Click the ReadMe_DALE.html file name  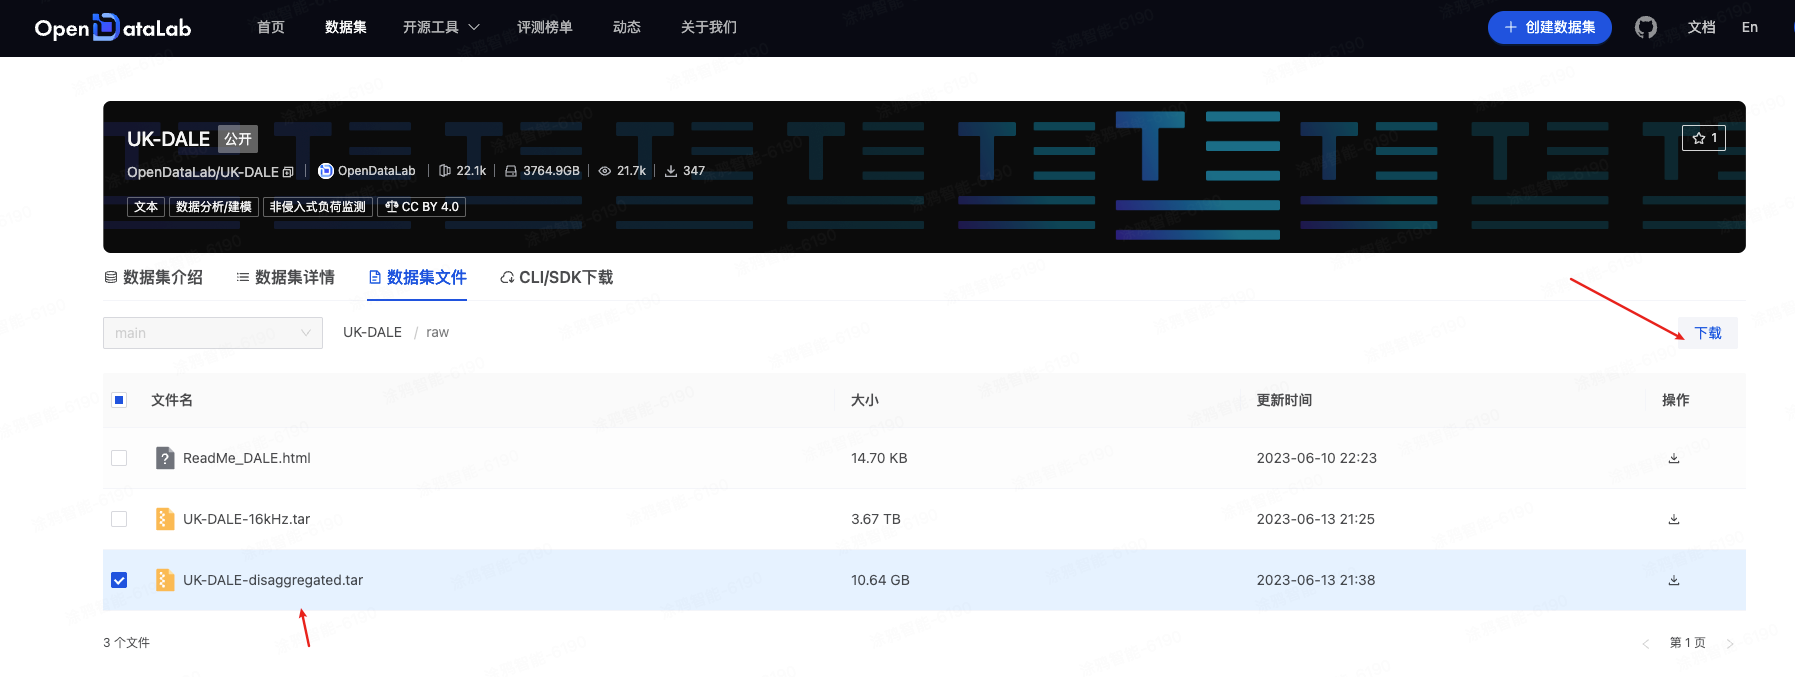click(247, 458)
